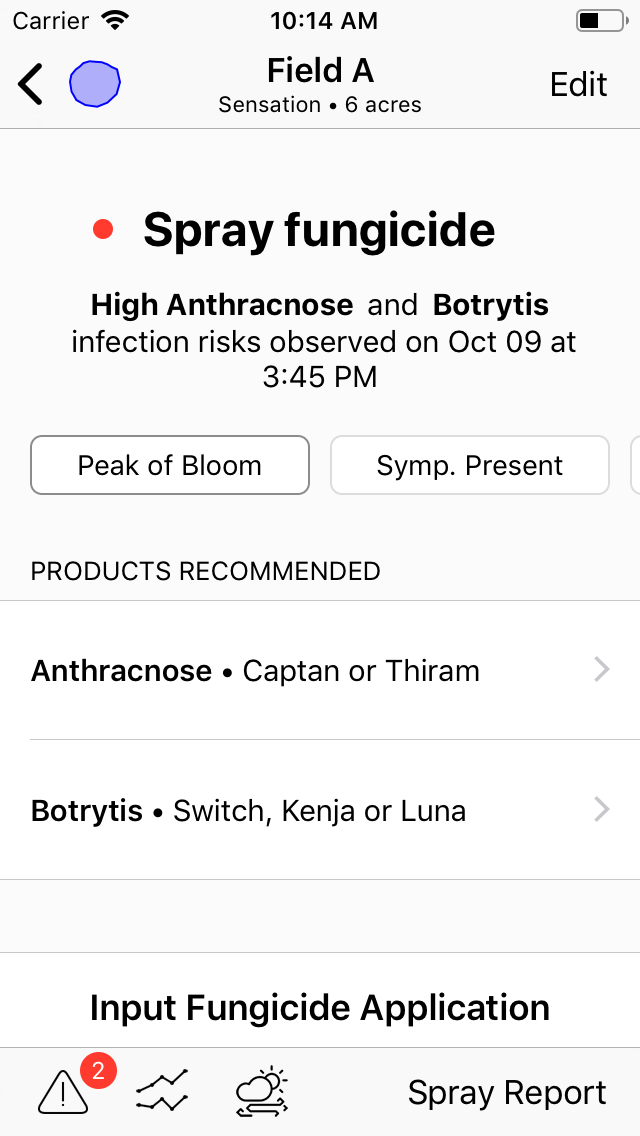
Task: Toggle the Peak of Bloom option
Action: click(170, 465)
